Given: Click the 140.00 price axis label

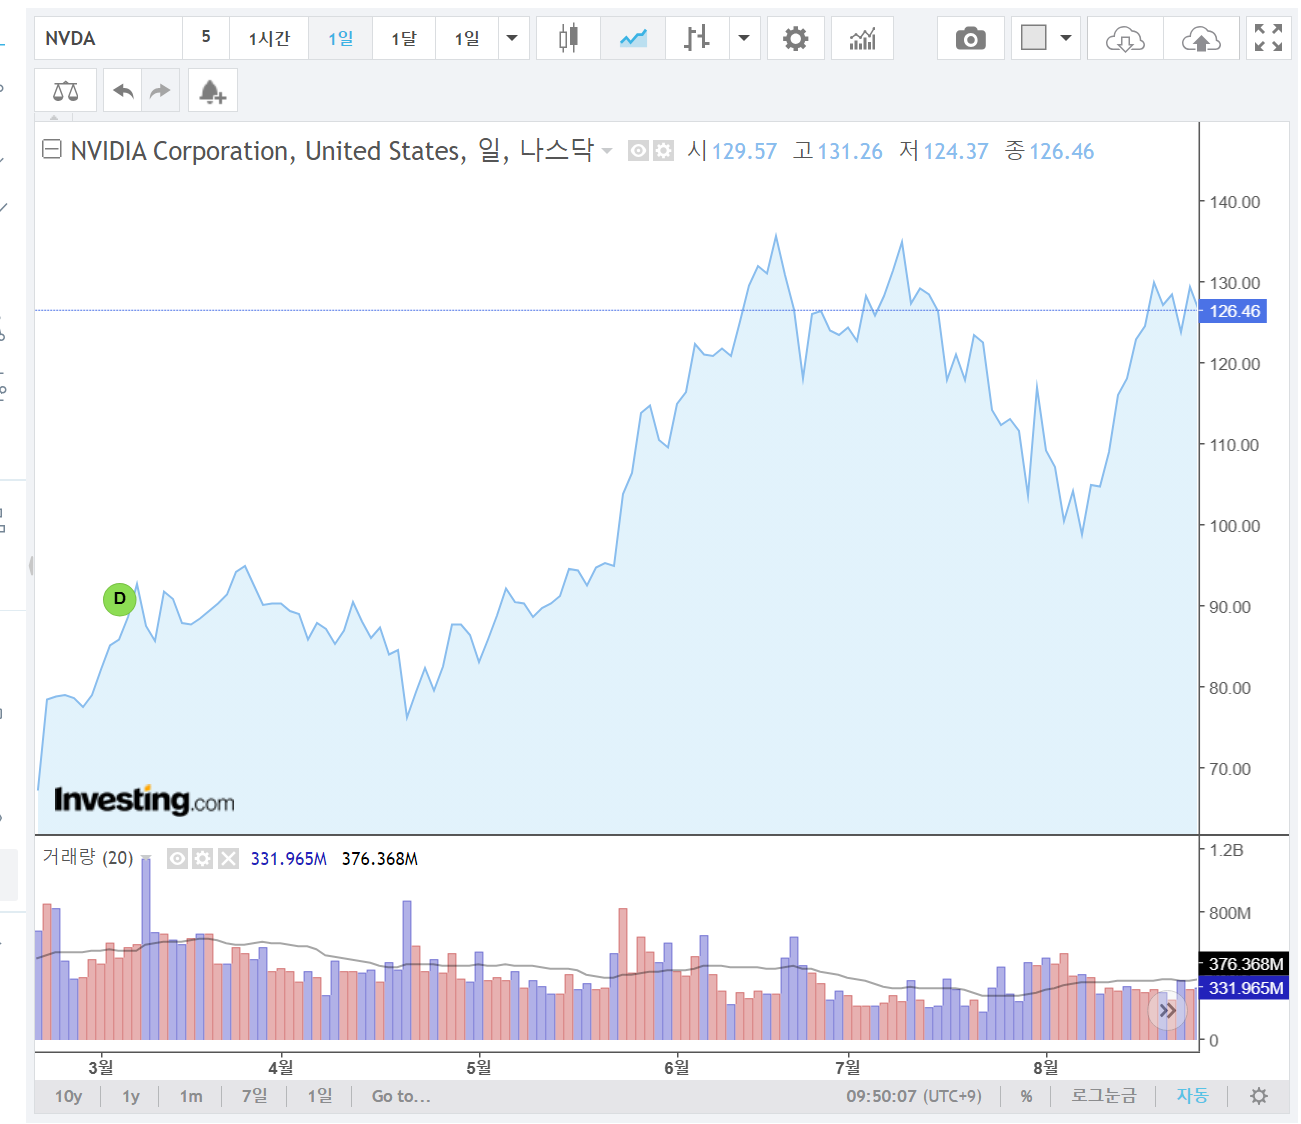Looking at the screenshot, I should tap(1234, 202).
